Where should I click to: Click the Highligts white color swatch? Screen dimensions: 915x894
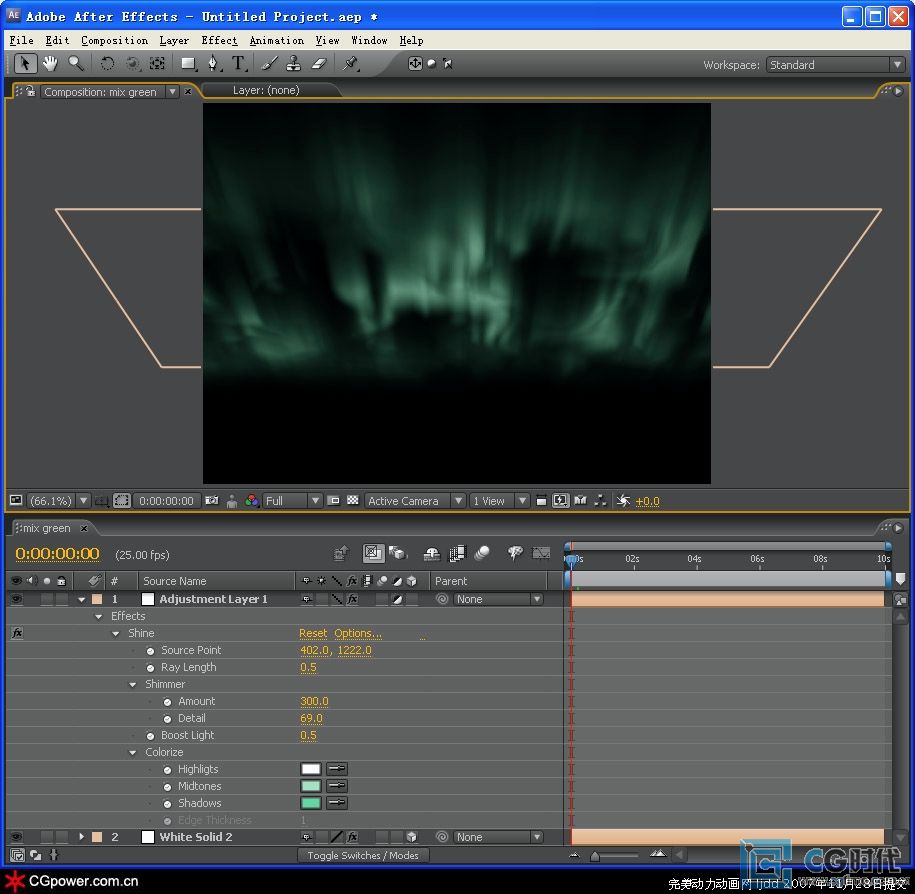[x=310, y=769]
